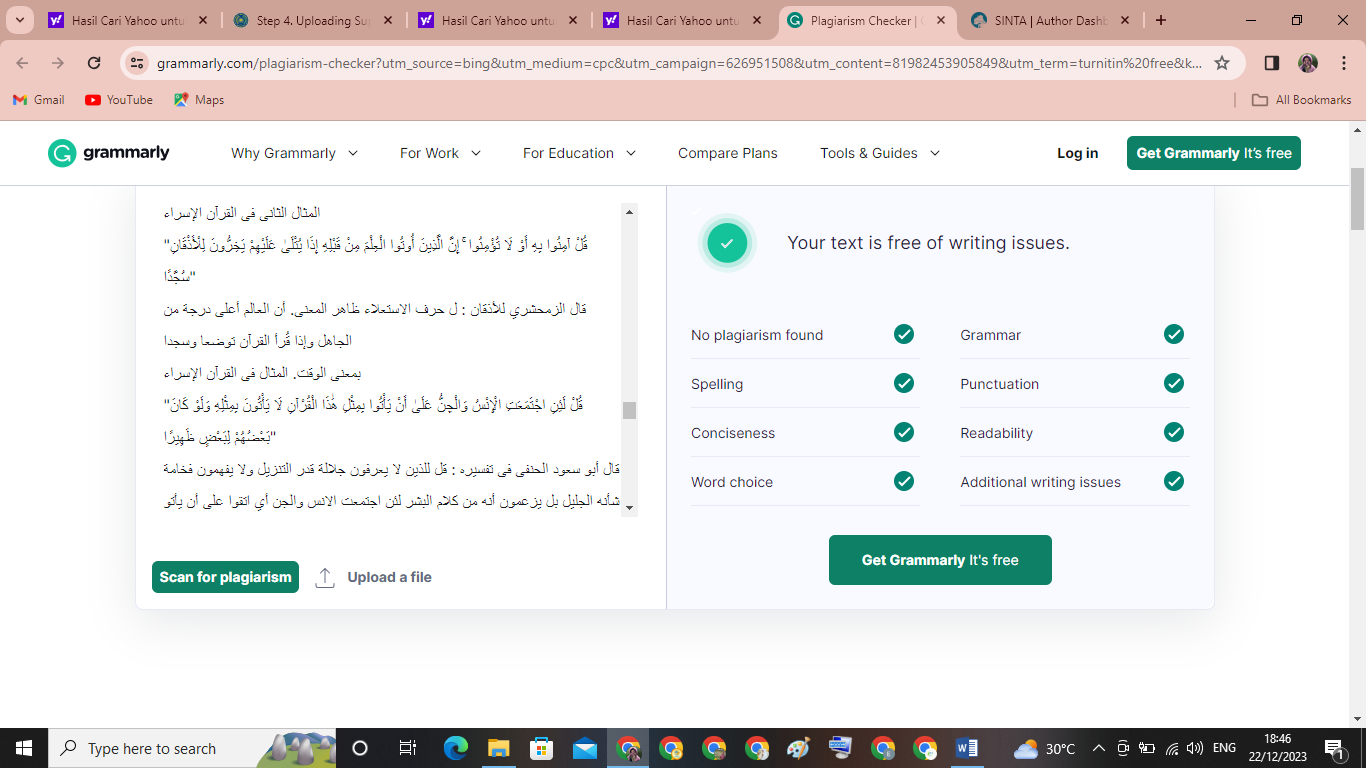This screenshot has width=1366, height=768.
Task: Close the Step 4. Uploading tab
Action: click(x=387, y=20)
